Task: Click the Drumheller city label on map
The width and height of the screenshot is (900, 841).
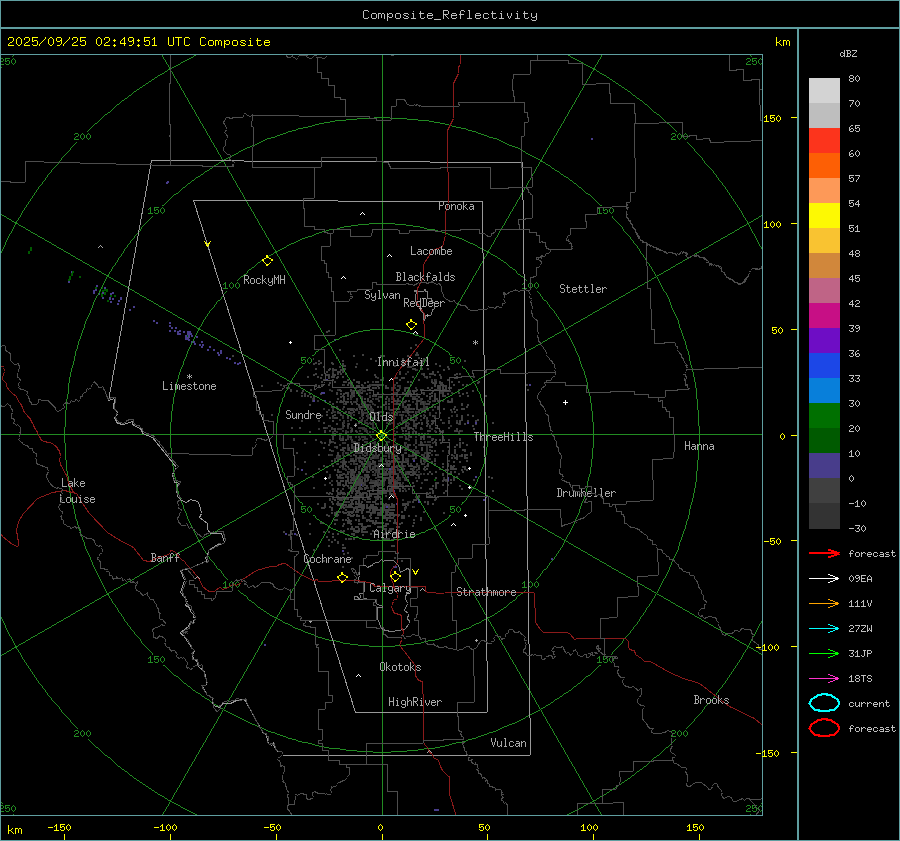Action: tap(586, 493)
